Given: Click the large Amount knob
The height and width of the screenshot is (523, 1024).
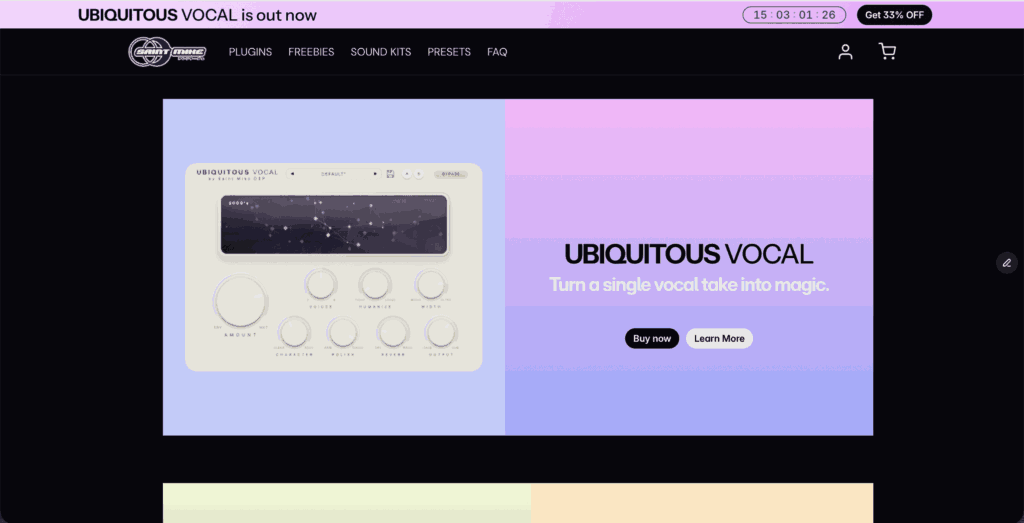Looking at the screenshot, I should [240, 302].
